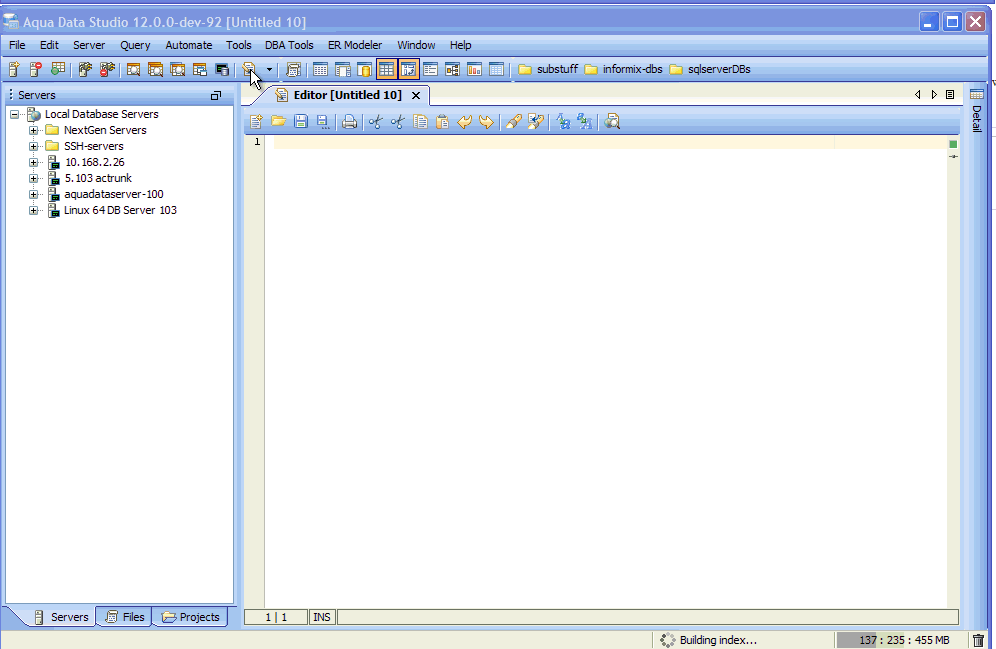Click the server icon with red minus

[x=36, y=69]
